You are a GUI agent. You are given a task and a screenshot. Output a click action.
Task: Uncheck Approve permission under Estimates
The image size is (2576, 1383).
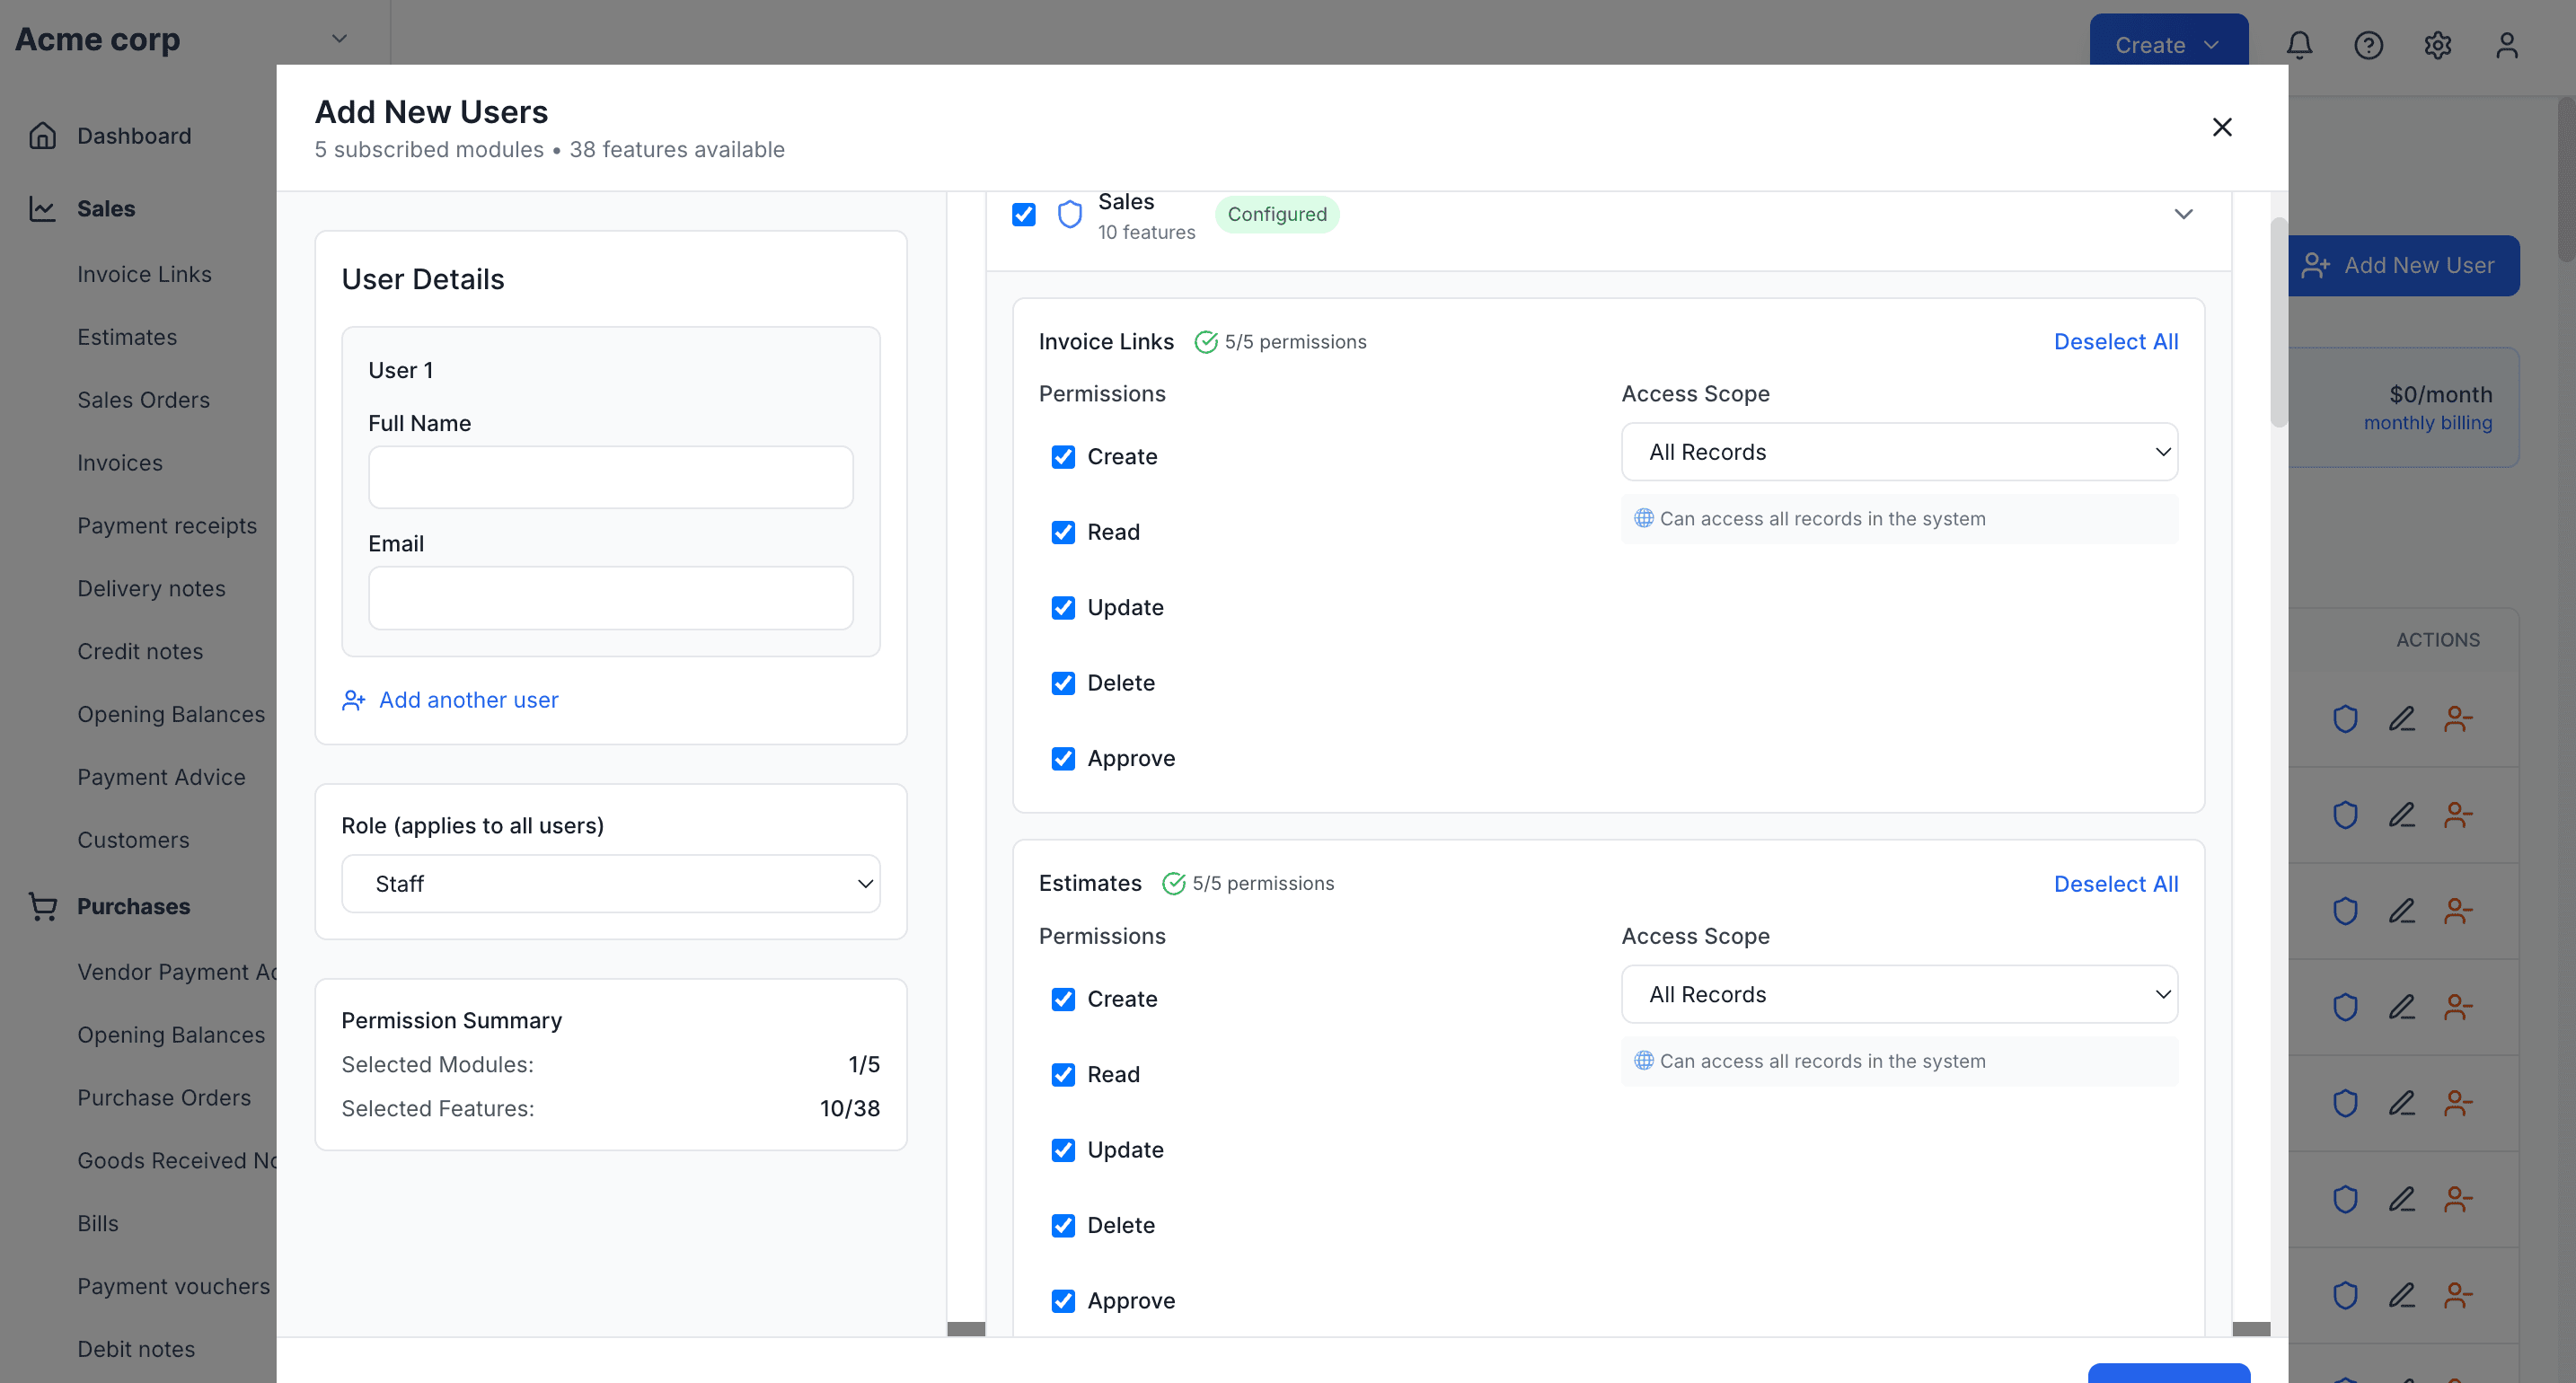tap(1063, 1301)
